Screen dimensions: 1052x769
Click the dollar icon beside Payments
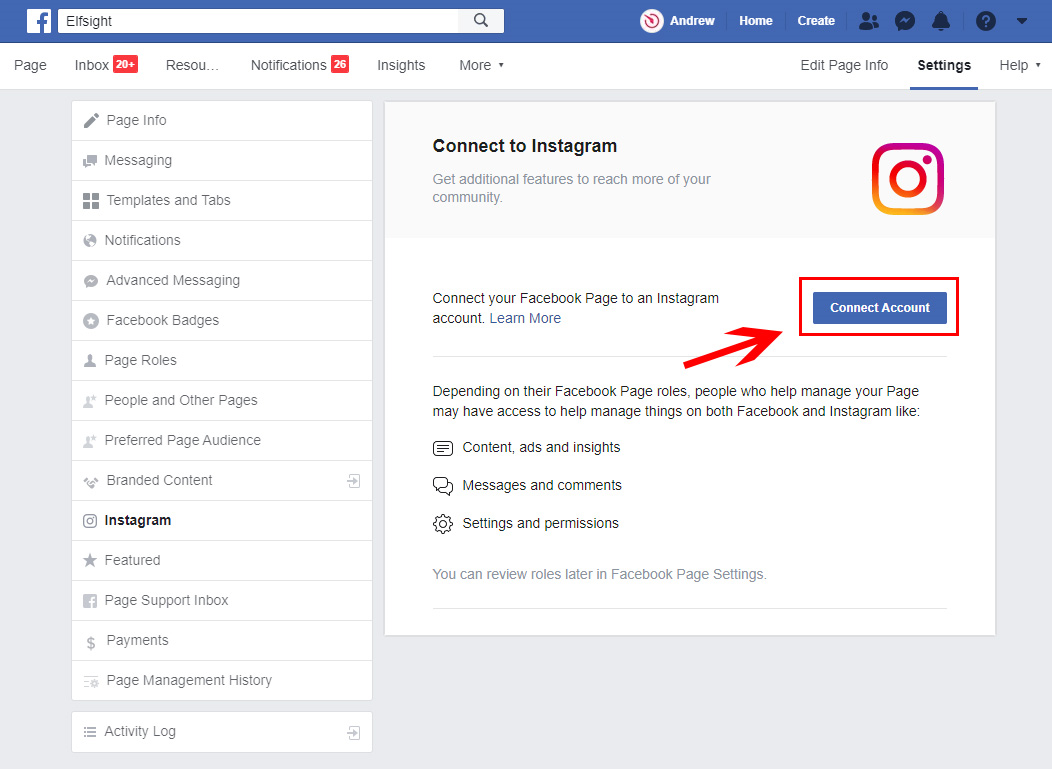coord(91,642)
